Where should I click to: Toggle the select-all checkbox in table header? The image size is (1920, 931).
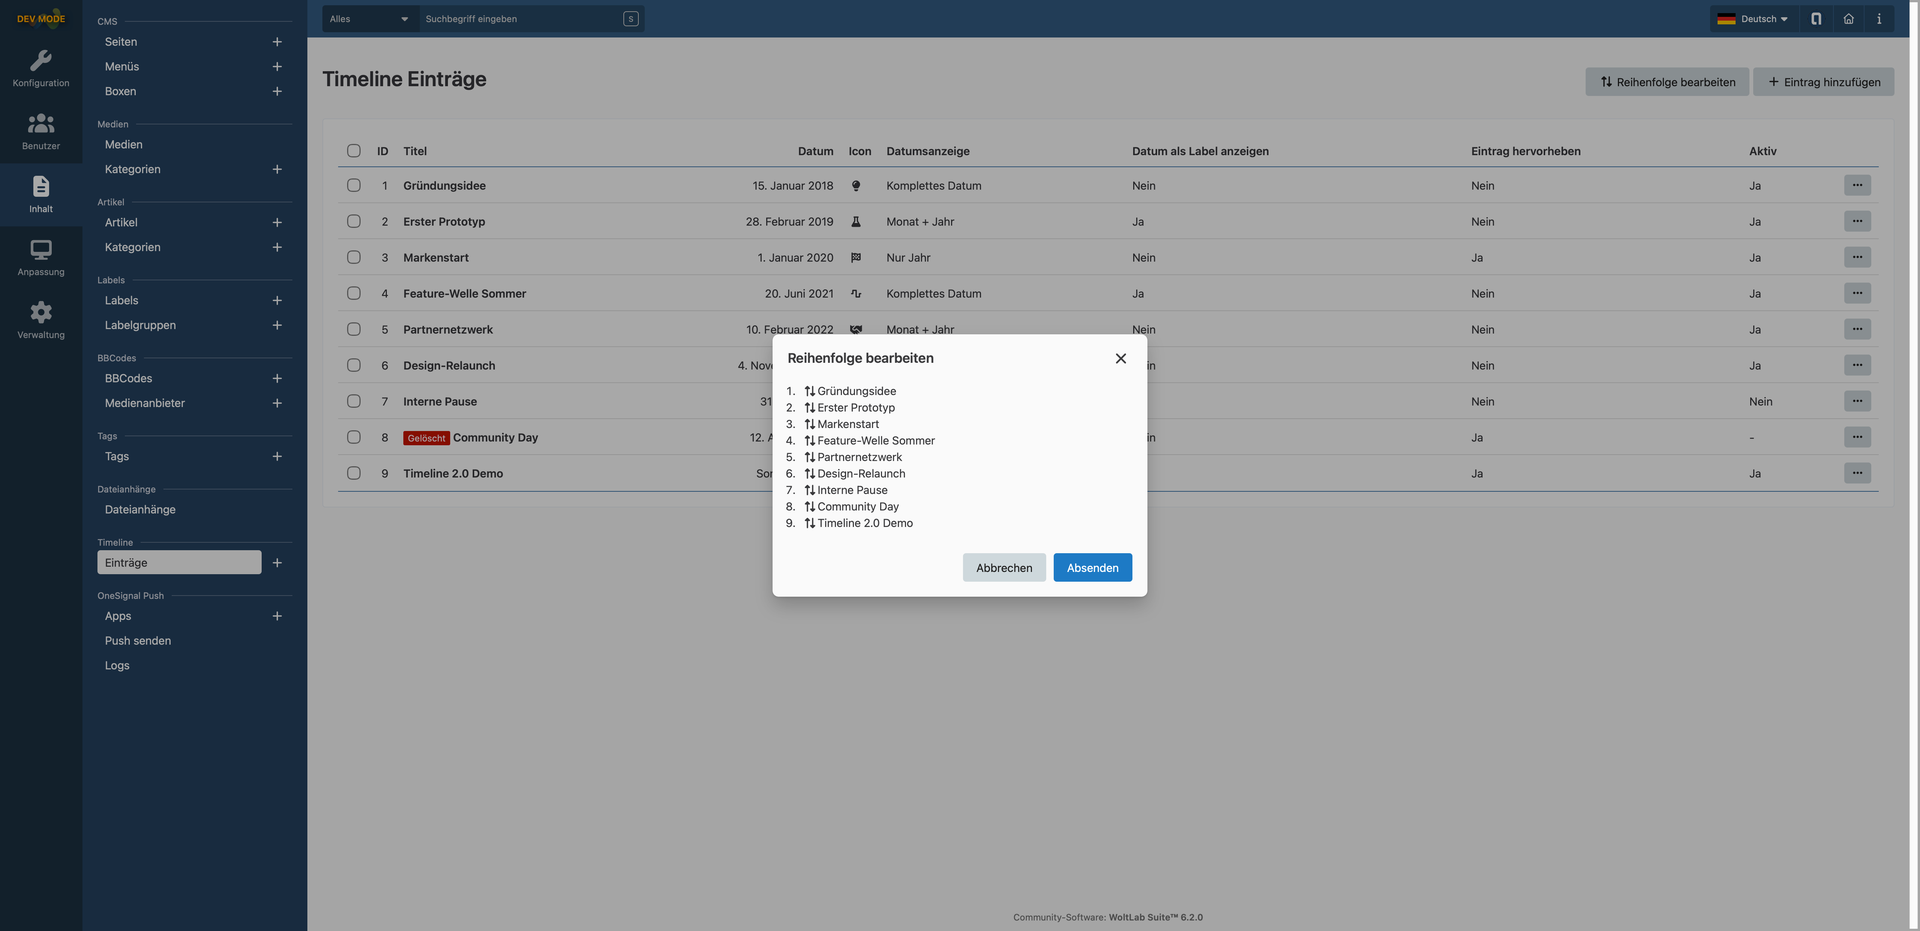(354, 151)
